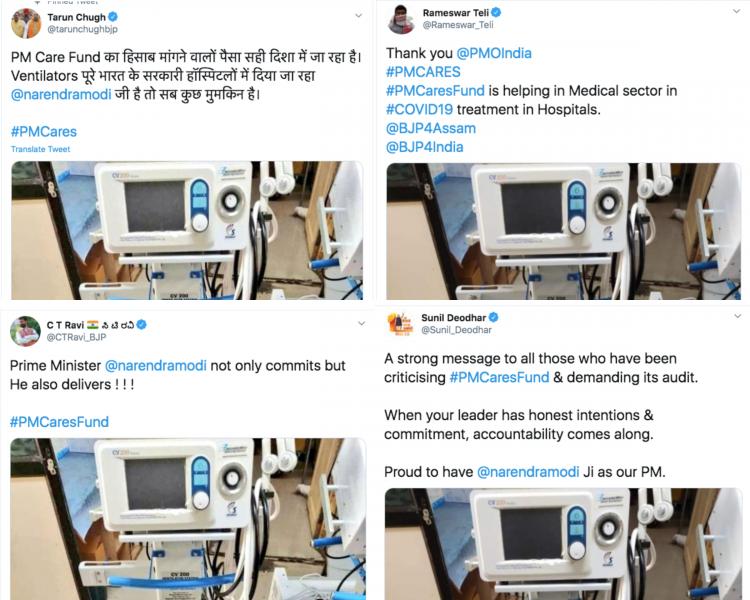Open the ventilator photo in Rameswar Teli's tweet
Viewport: 750px width, 600px height.
(563, 232)
